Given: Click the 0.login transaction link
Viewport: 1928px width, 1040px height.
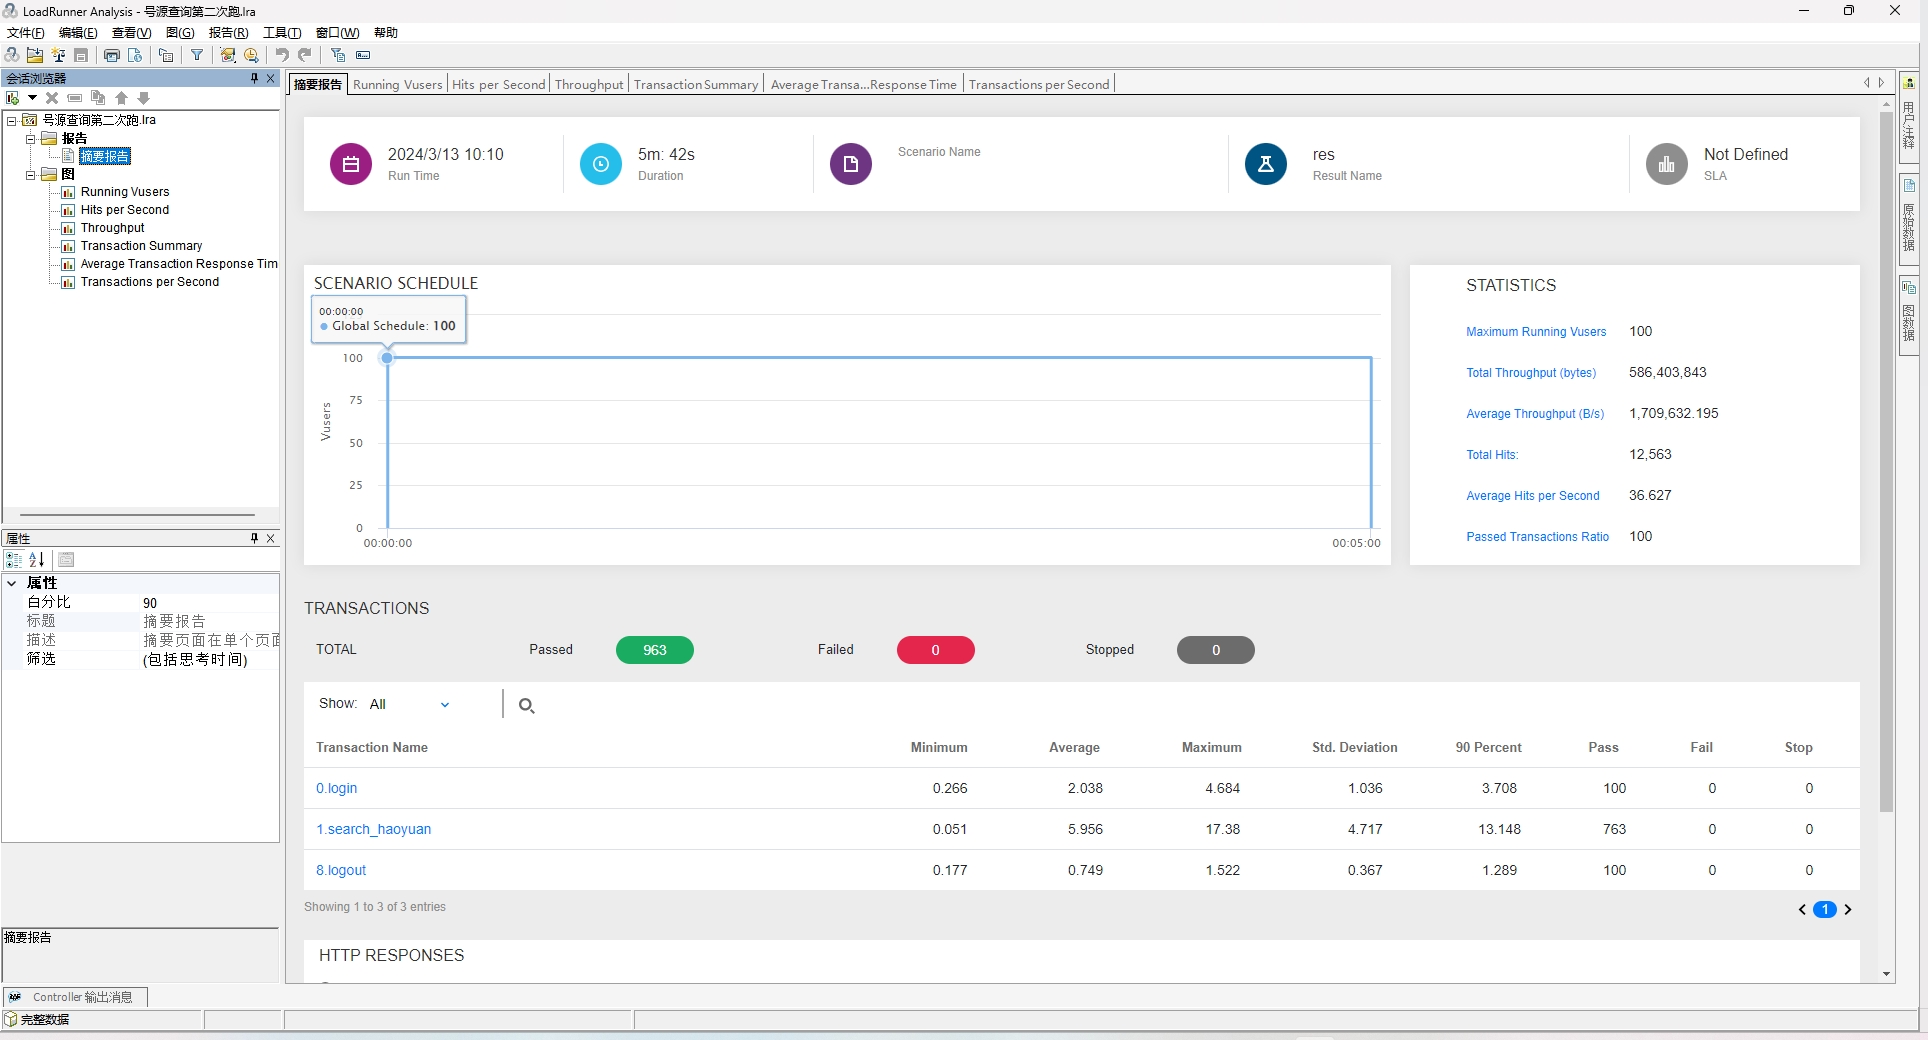Looking at the screenshot, I should (336, 788).
